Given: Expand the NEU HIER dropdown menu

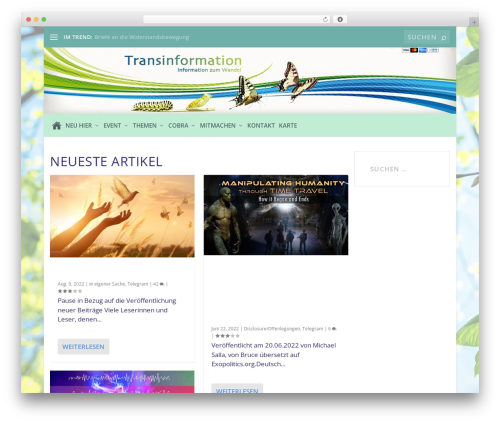Looking at the screenshot, I should (x=82, y=126).
